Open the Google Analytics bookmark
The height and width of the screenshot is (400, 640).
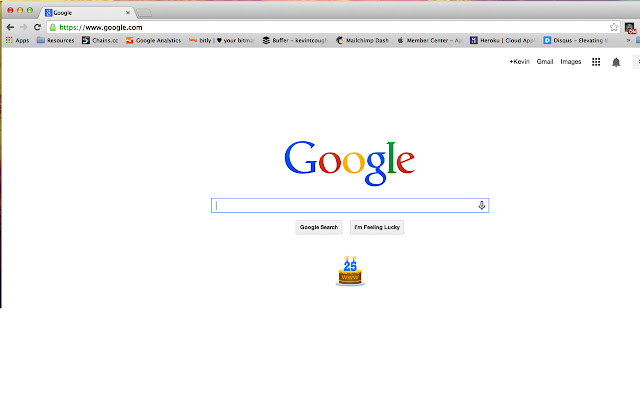click(153, 40)
